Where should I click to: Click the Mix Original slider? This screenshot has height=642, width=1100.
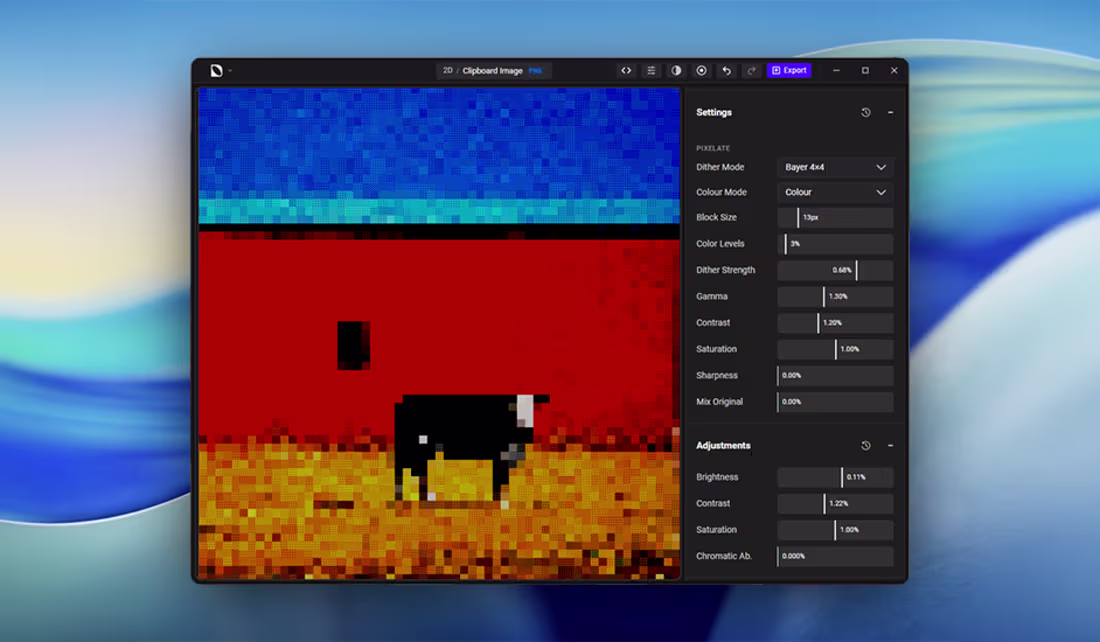pyautogui.click(x=836, y=402)
